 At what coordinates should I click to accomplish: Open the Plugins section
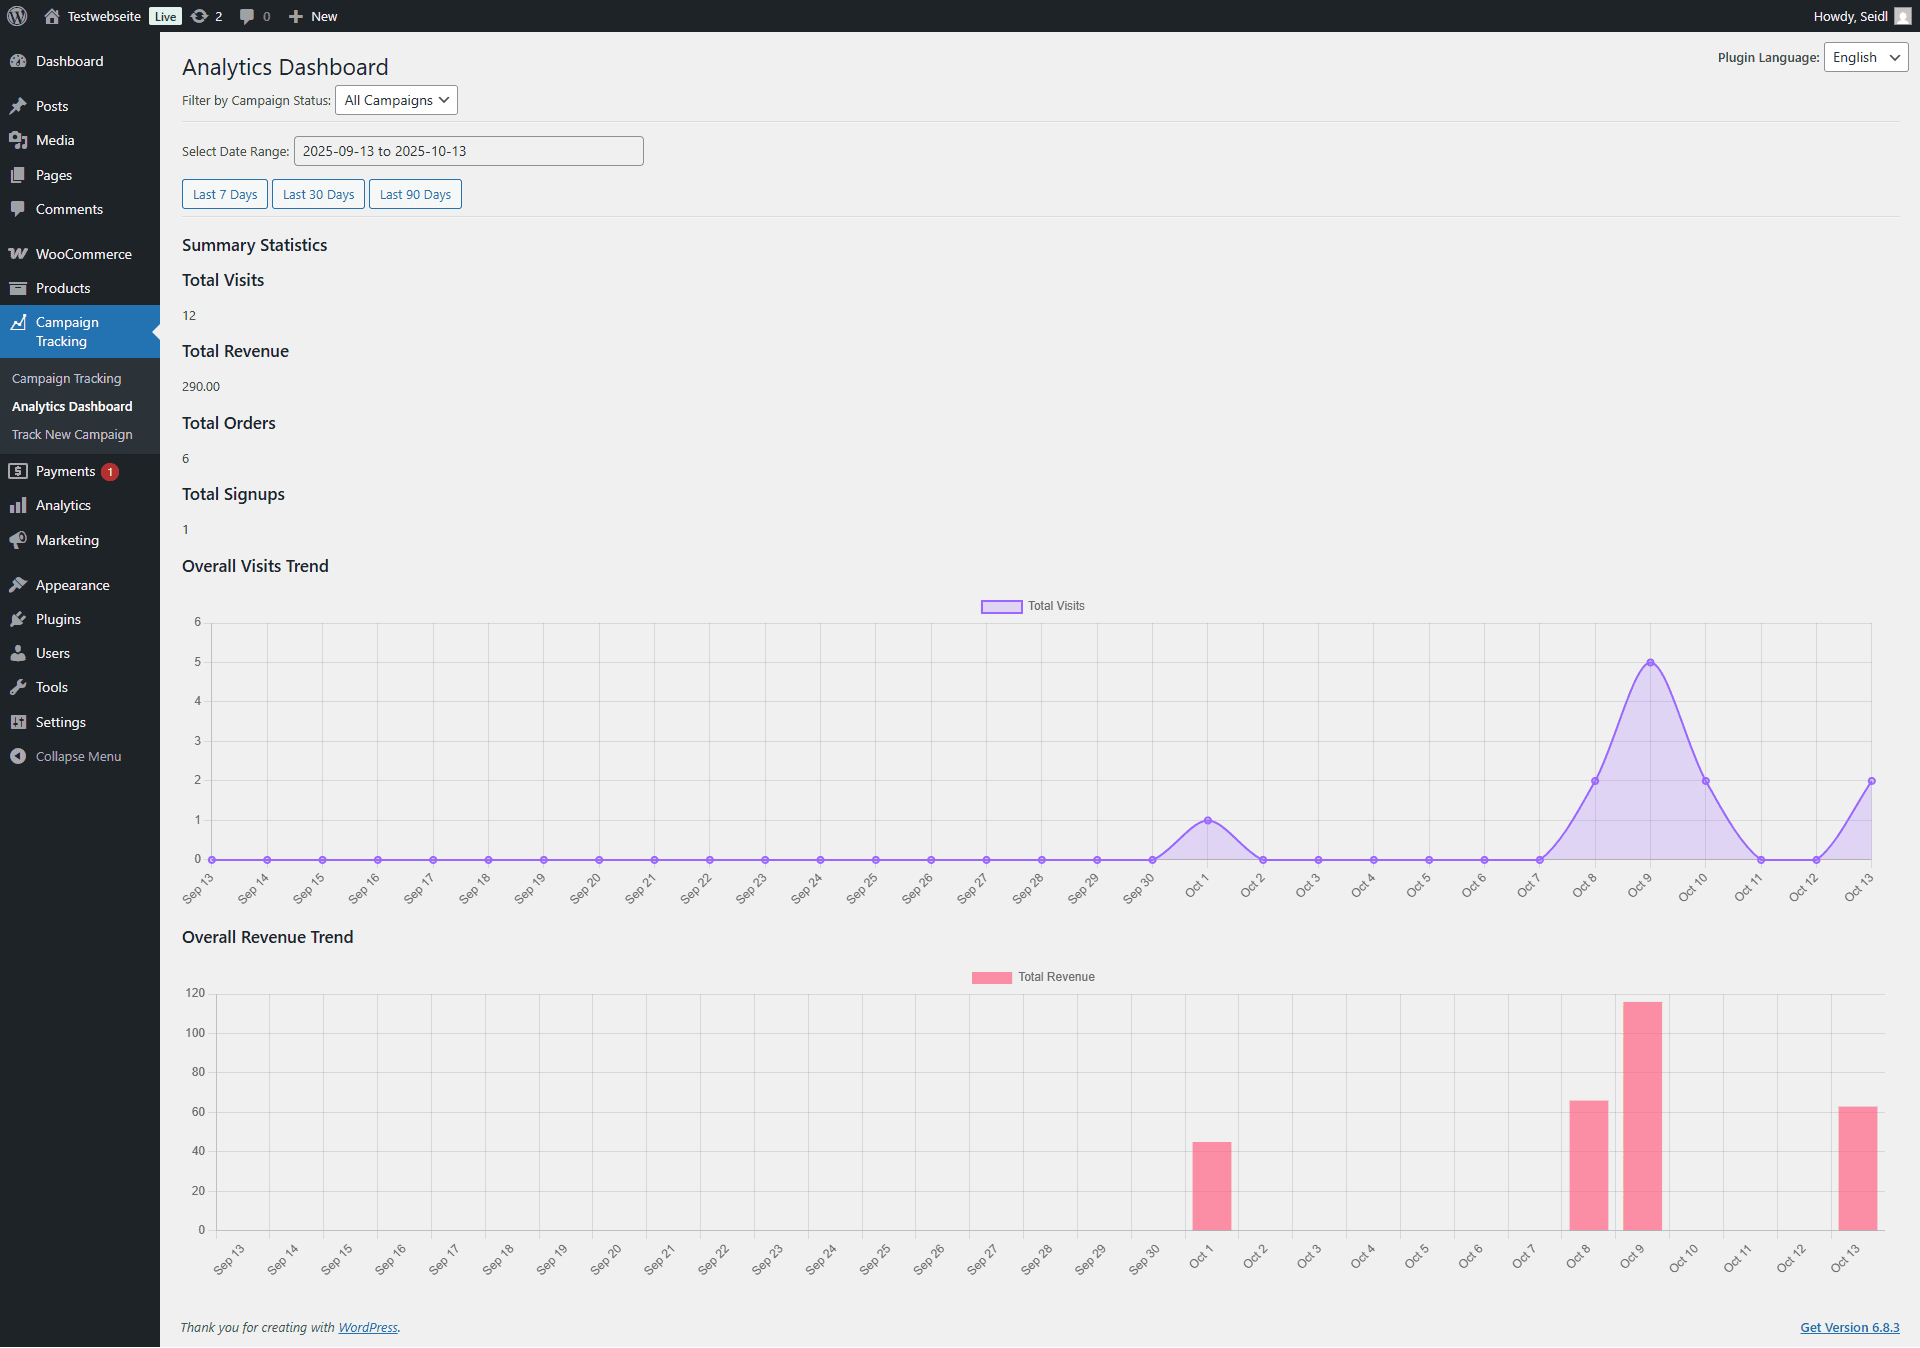(57, 619)
